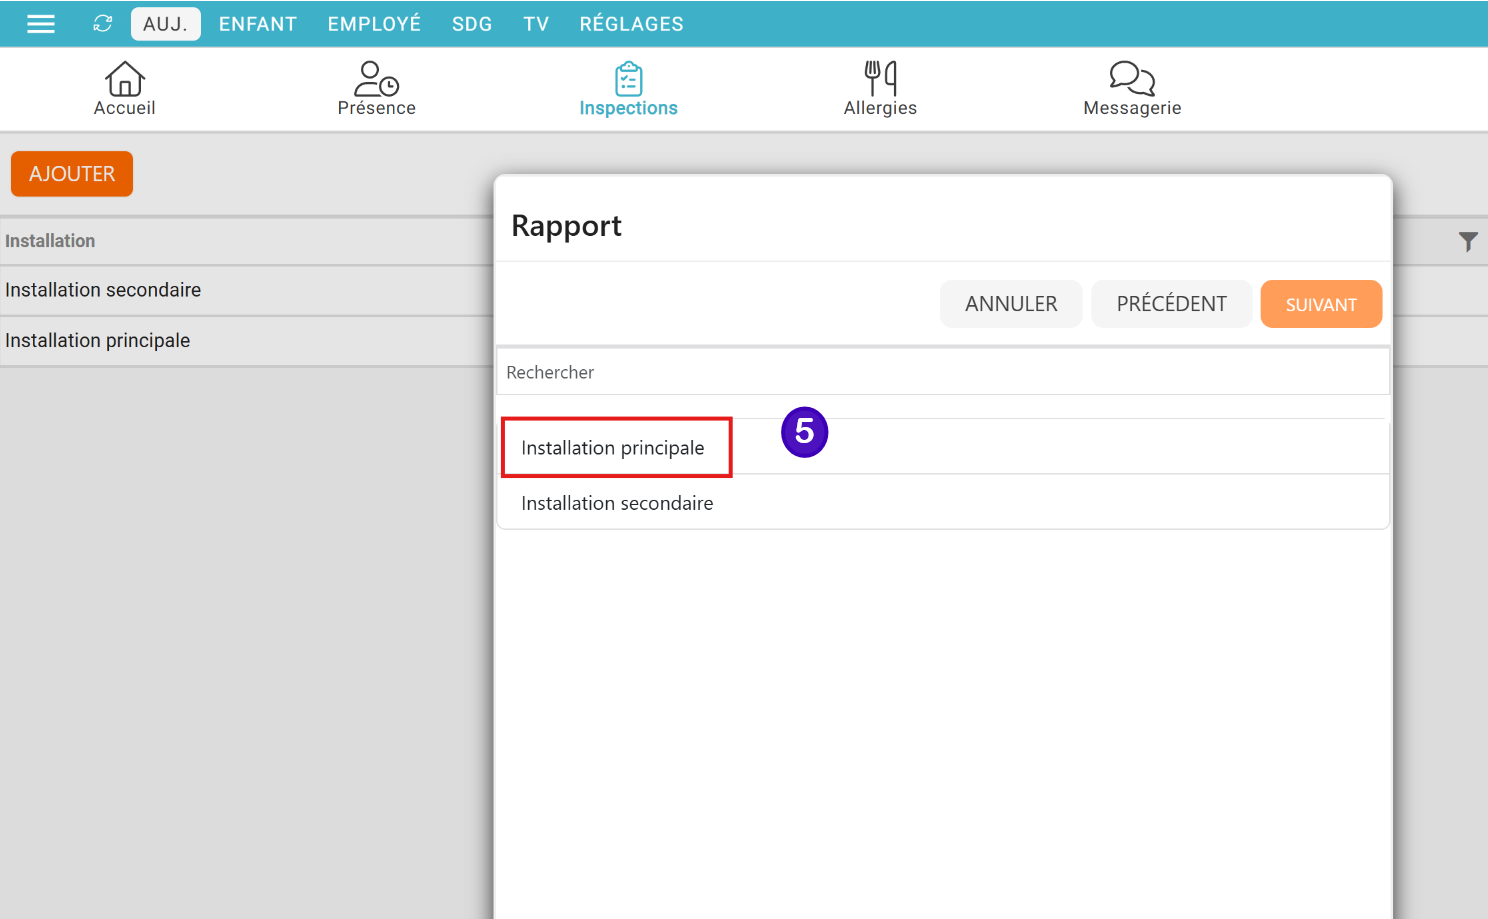The width and height of the screenshot is (1488, 919).
Task: Open RÉGLAGES settings menu
Action: click(x=631, y=24)
